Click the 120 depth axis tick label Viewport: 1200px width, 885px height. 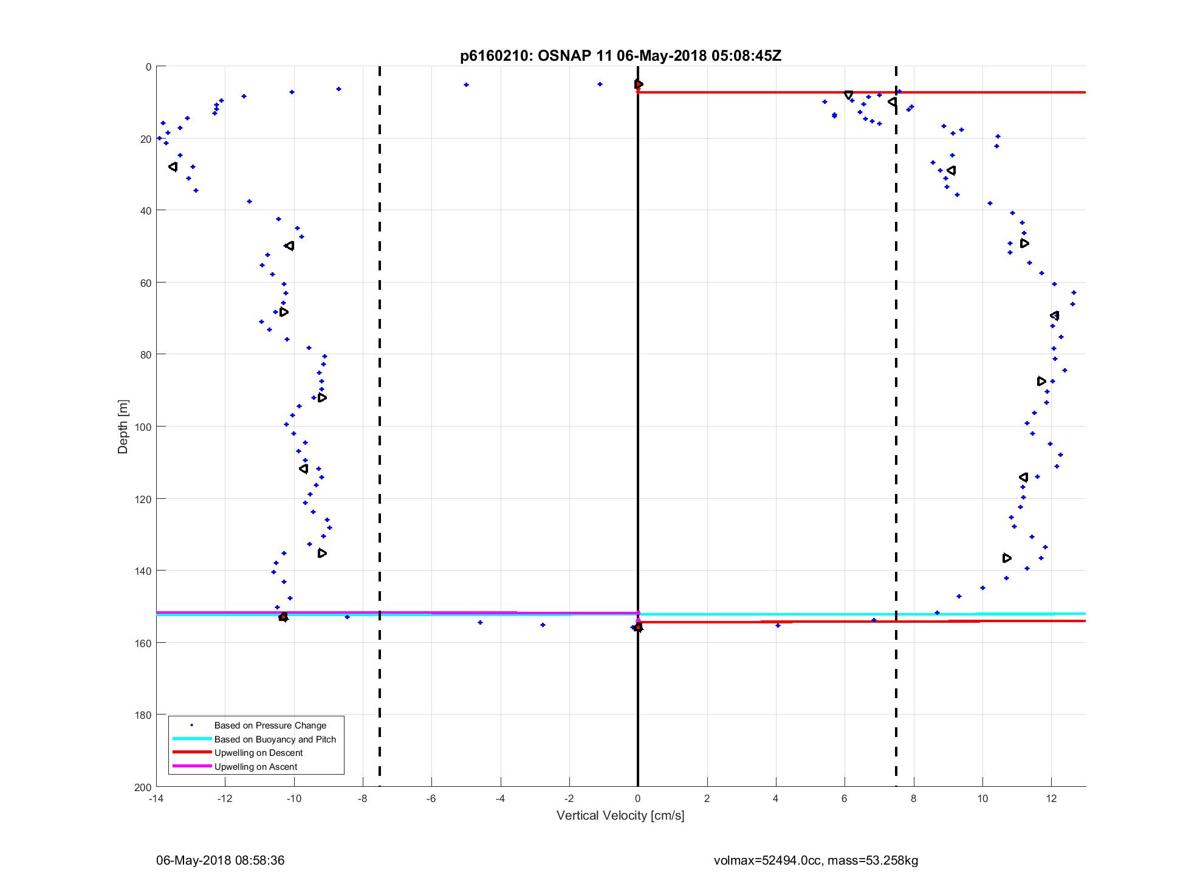point(141,499)
